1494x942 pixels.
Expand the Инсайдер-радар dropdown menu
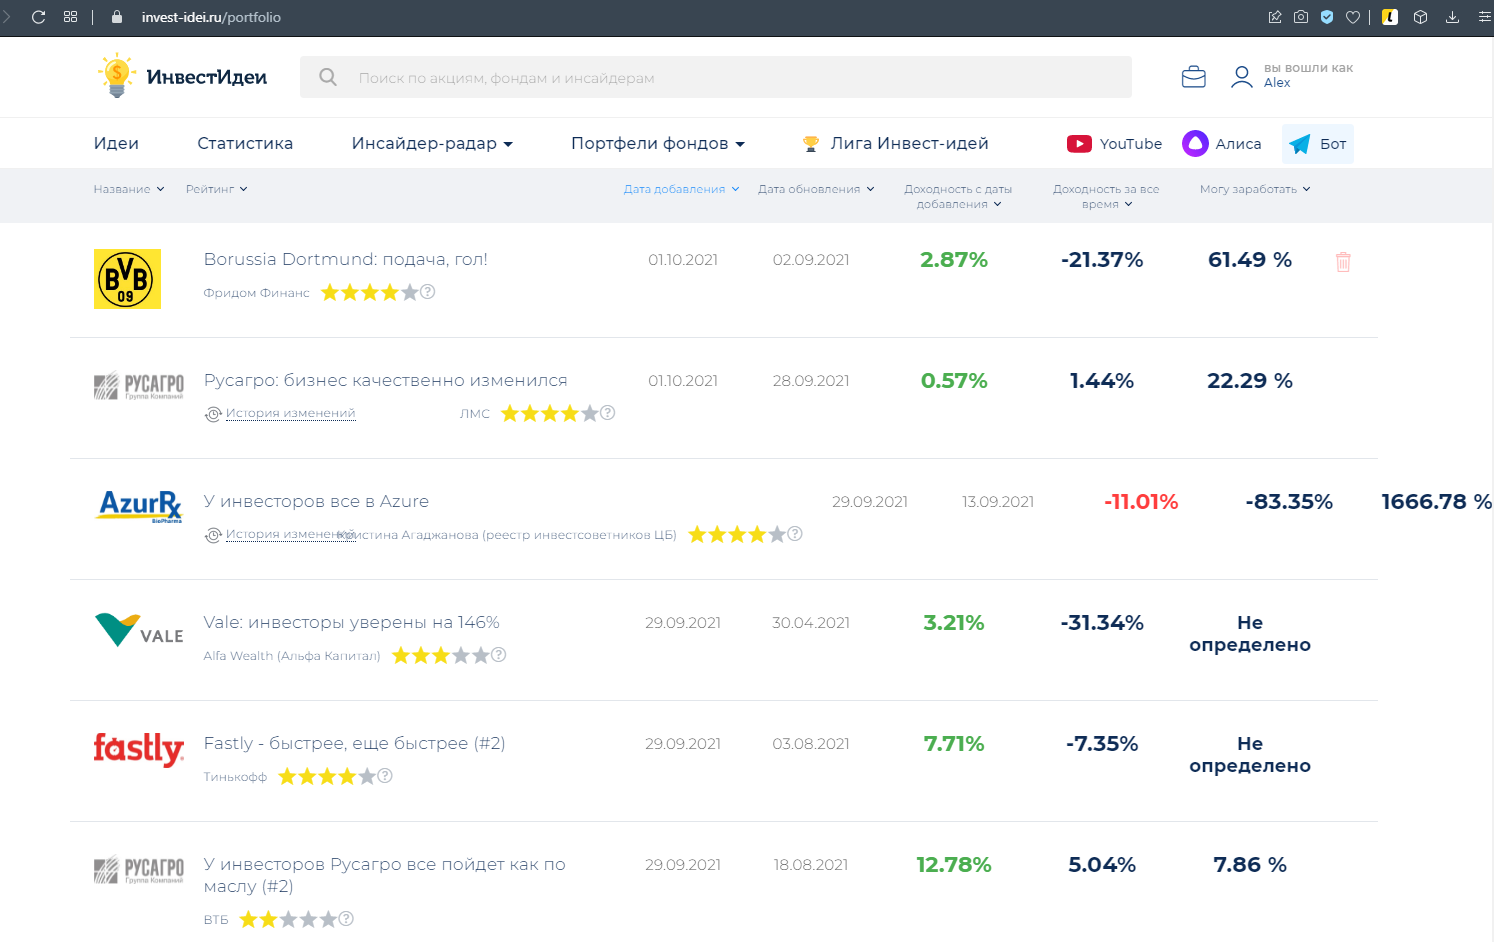pyautogui.click(x=432, y=144)
